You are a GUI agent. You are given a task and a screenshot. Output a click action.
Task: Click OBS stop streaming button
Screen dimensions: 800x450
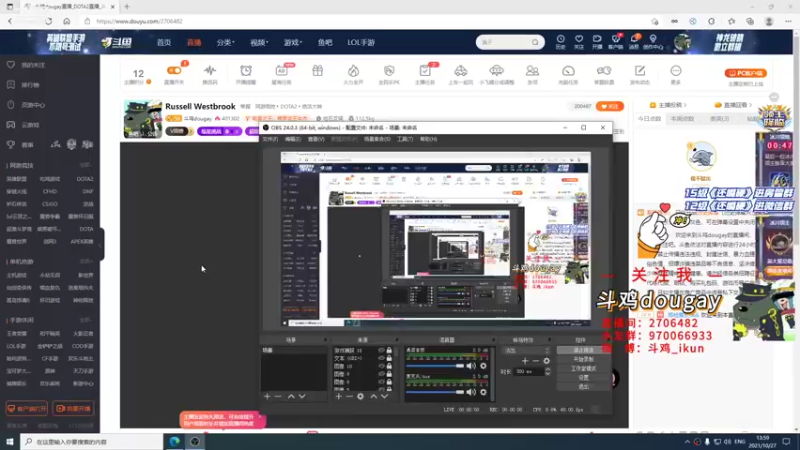click(583, 351)
